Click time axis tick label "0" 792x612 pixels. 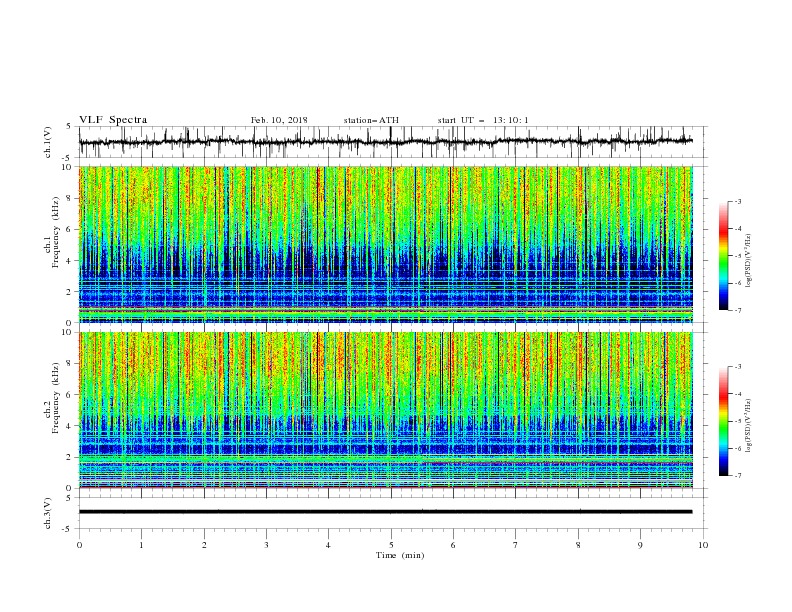click(79, 545)
